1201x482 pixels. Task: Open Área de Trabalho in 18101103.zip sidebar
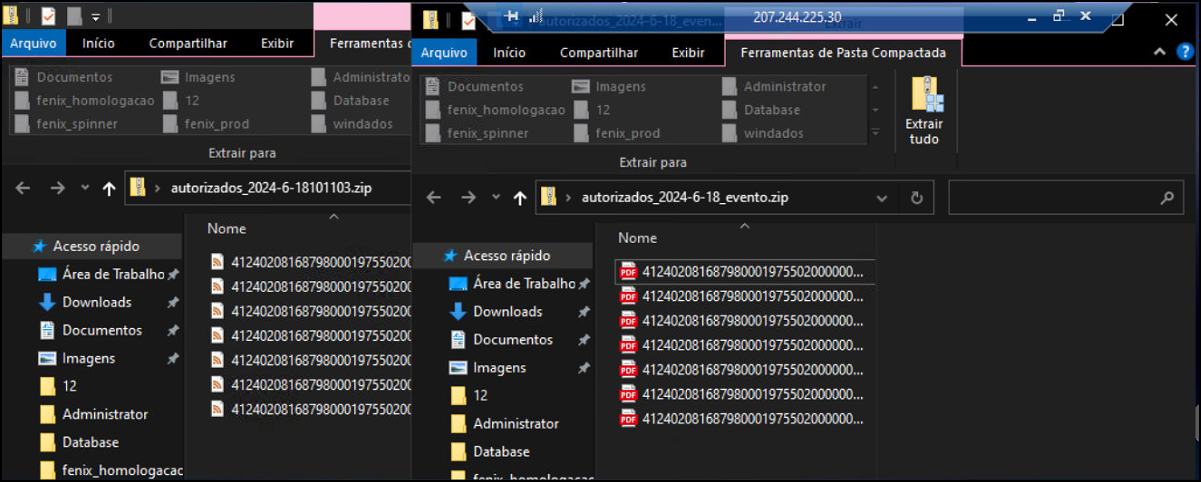click(100, 274)
